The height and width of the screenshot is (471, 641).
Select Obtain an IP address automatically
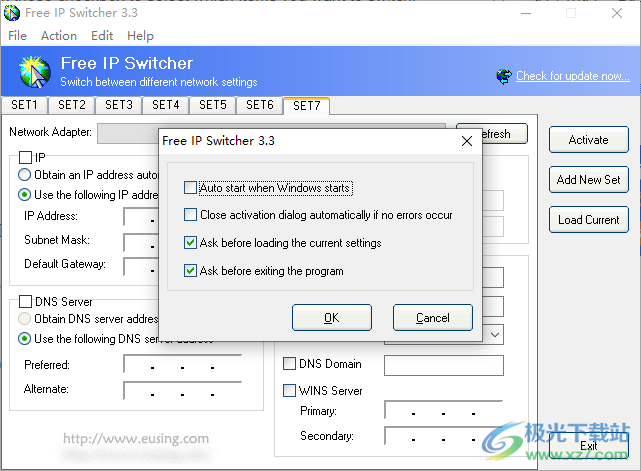(25, 175)
